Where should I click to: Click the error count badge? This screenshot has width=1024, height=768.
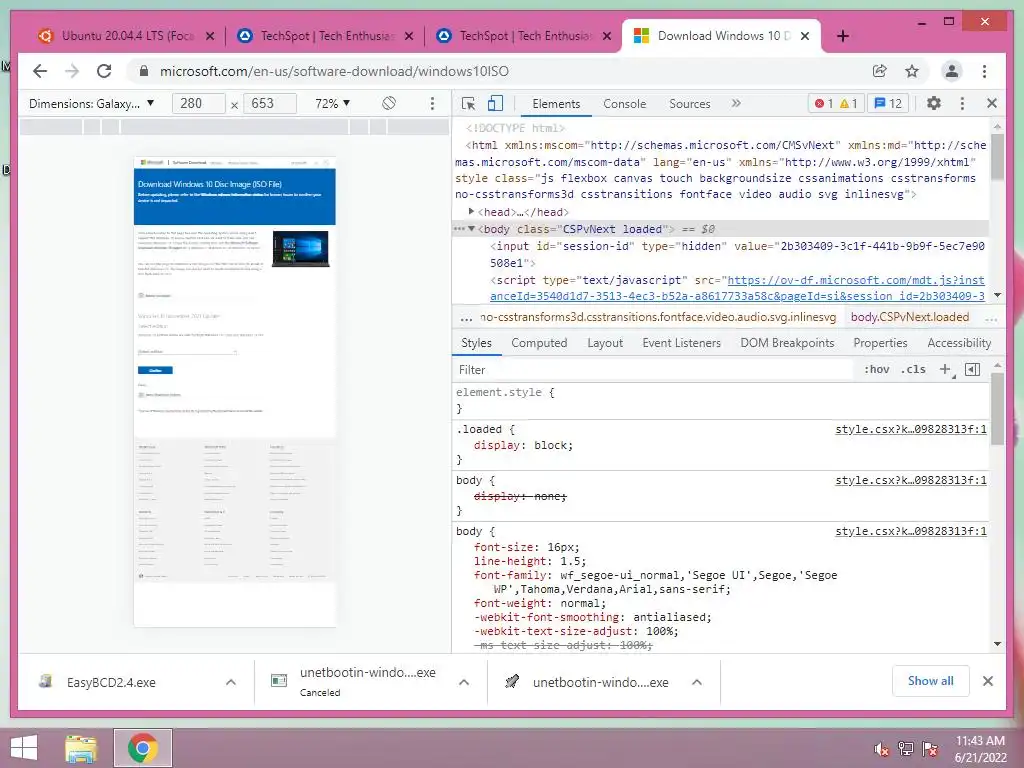(824, 103)
